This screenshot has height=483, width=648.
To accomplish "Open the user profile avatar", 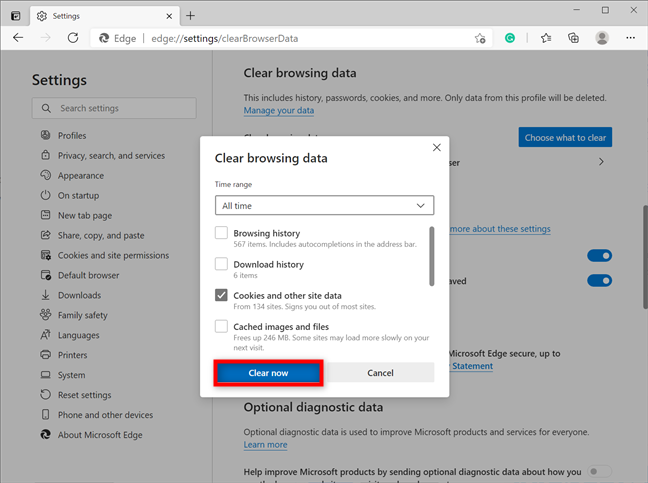I will 602,38.
